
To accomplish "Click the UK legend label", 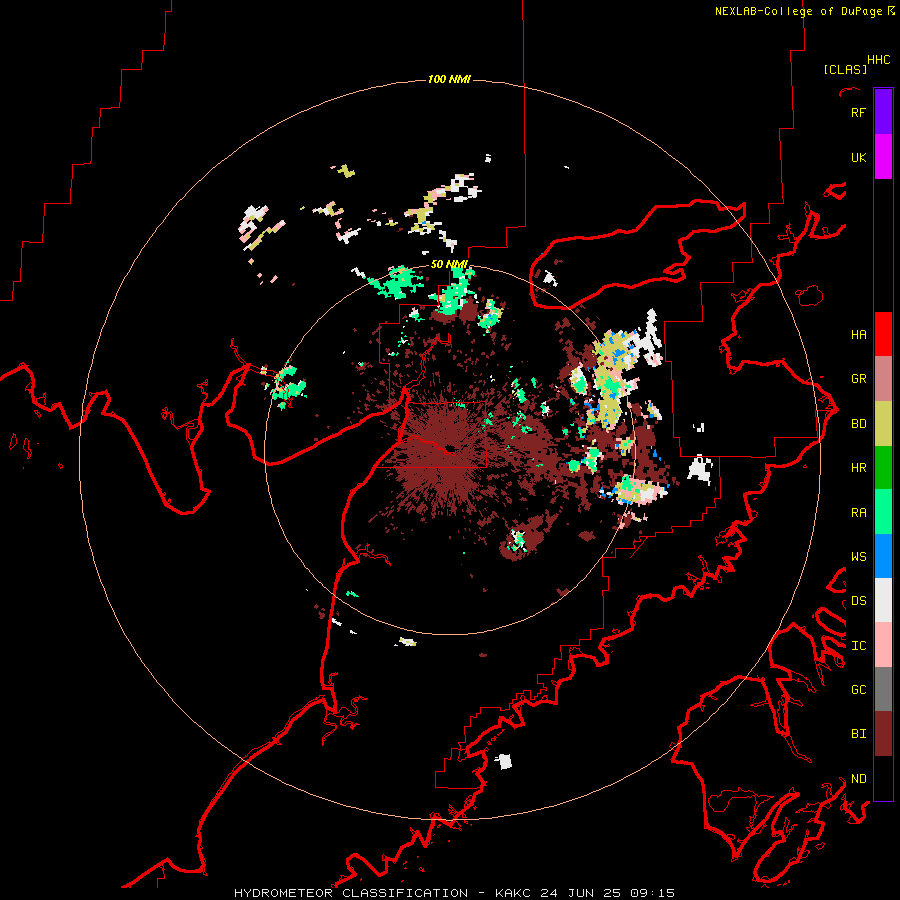I will click(x=858, y=157).
